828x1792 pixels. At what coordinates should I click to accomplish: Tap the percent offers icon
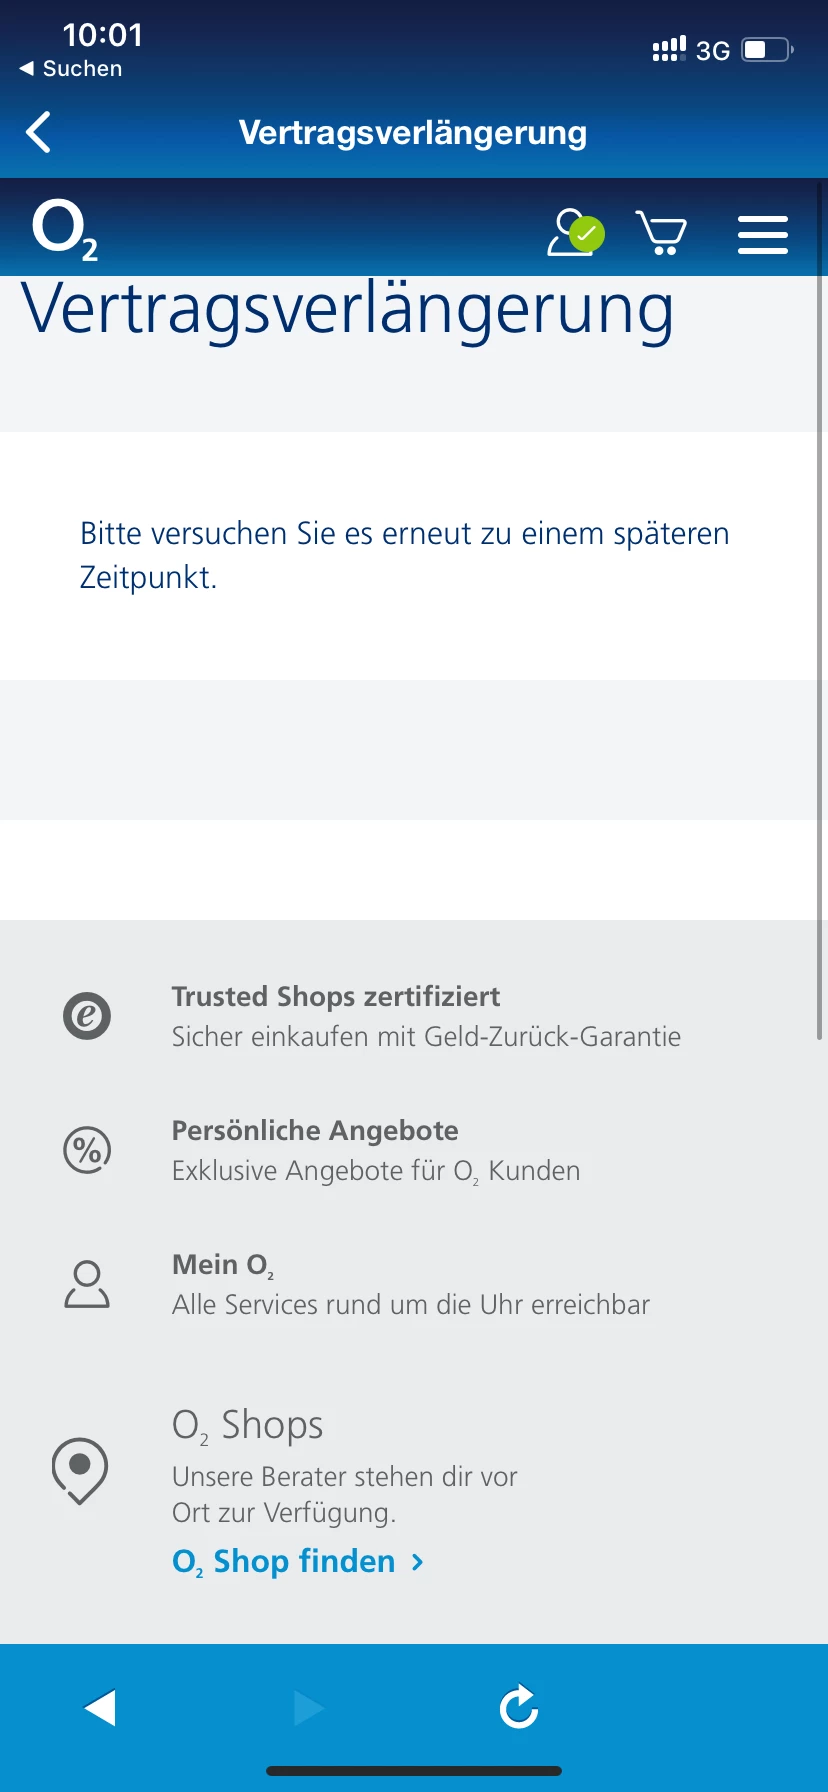point(87,1150)
